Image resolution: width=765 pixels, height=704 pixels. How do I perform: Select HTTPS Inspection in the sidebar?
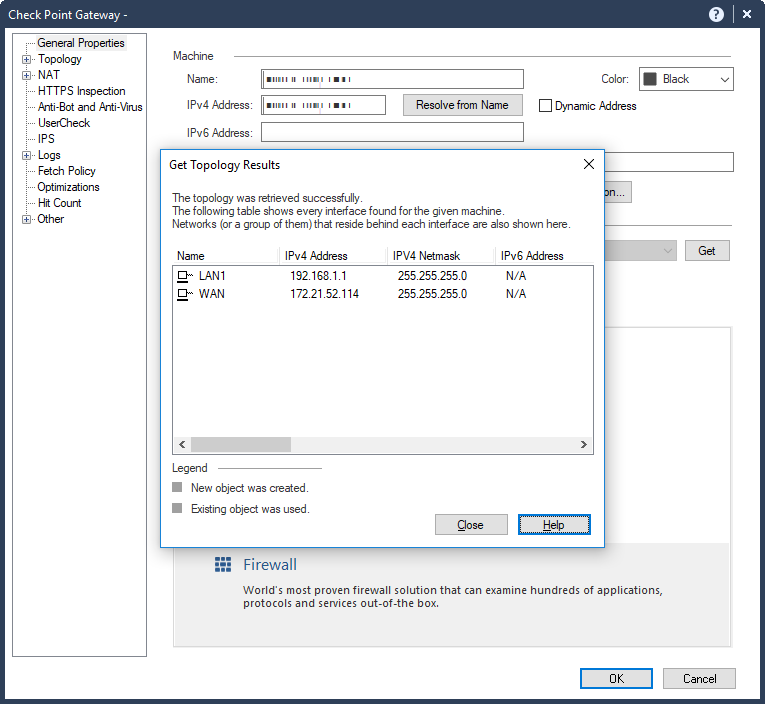pos(81,91)
